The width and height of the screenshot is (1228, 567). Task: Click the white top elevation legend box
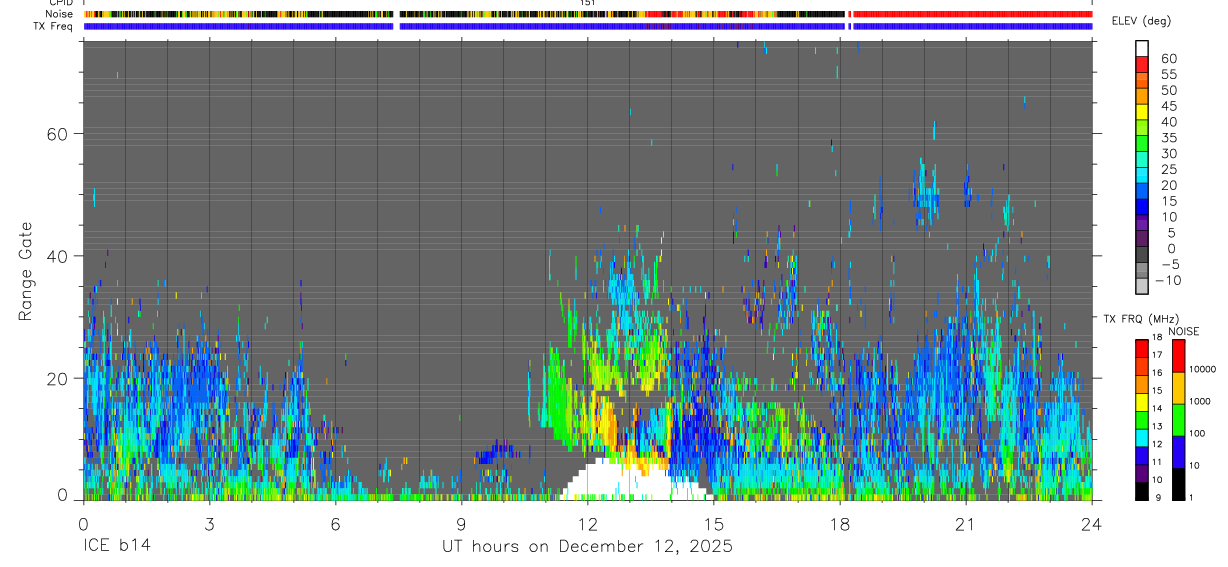coord(1141,48)
